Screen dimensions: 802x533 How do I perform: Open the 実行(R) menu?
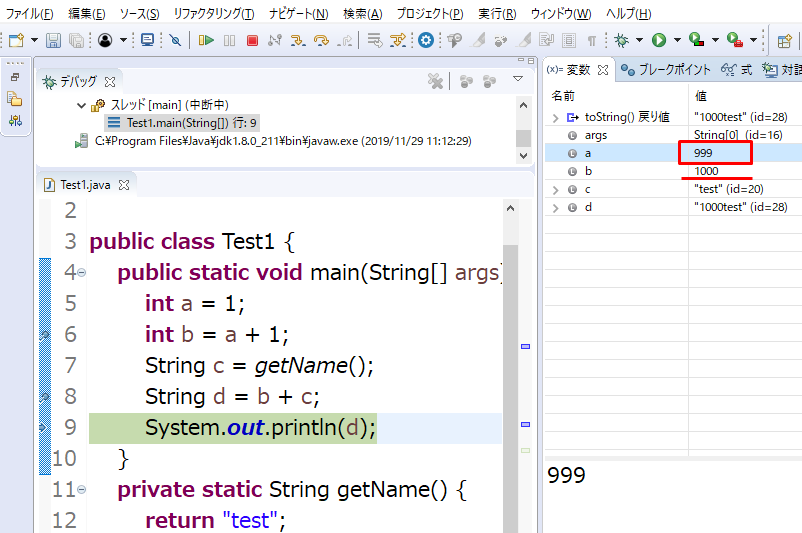click(x=497, y=13)
